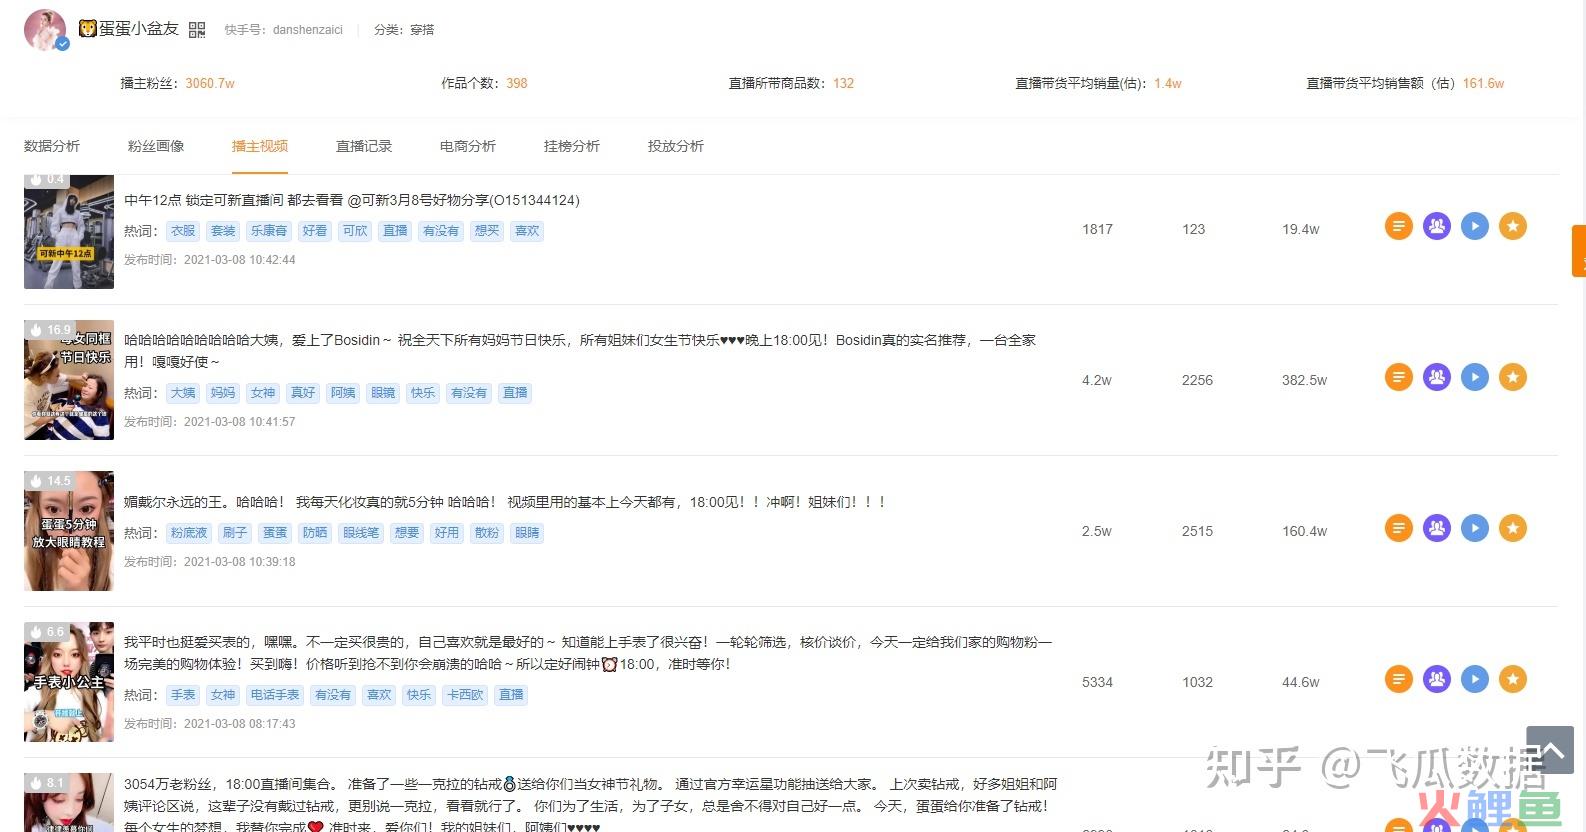
Task: Favorite star for the 160.4w row
Action: click(1513, 528)
